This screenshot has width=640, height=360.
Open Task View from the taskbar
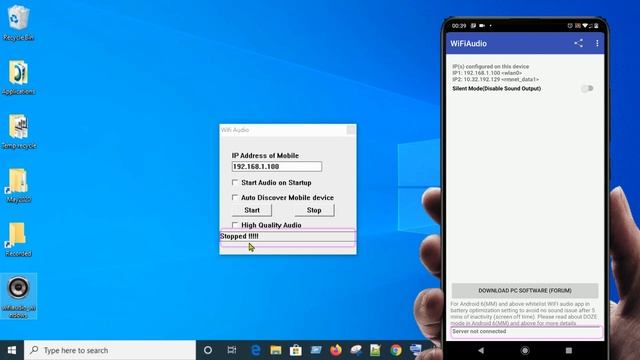point(232,350)
